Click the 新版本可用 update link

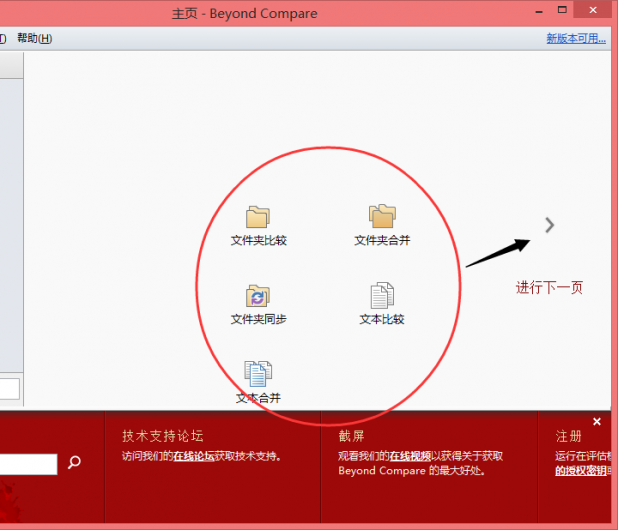pyautogui.click(x=576, y=39)
